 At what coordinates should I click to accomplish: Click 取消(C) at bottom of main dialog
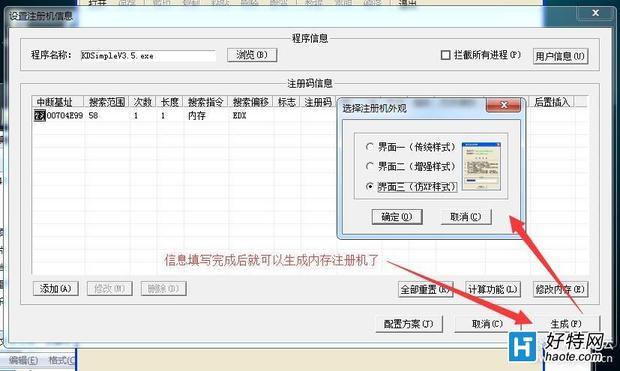pyautogui.click(x=487, y=324)
